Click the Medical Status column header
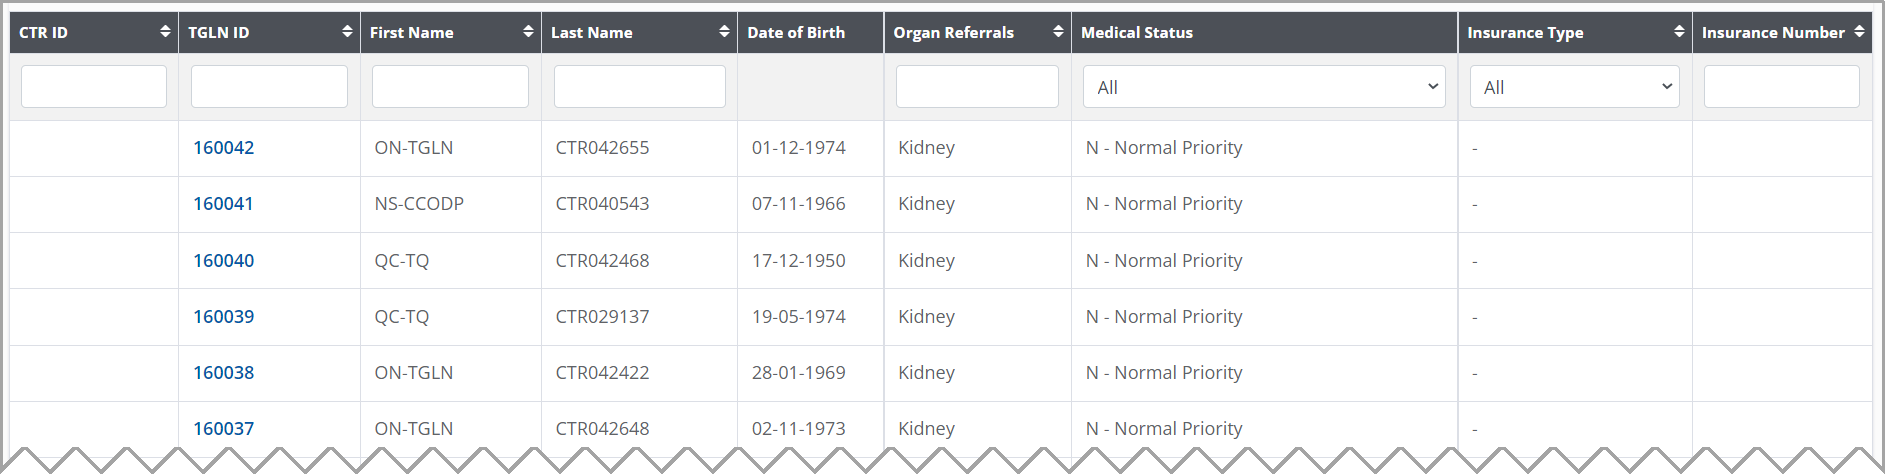The width and height of the screenshot is (1885, 475). tap(1137, 33)
